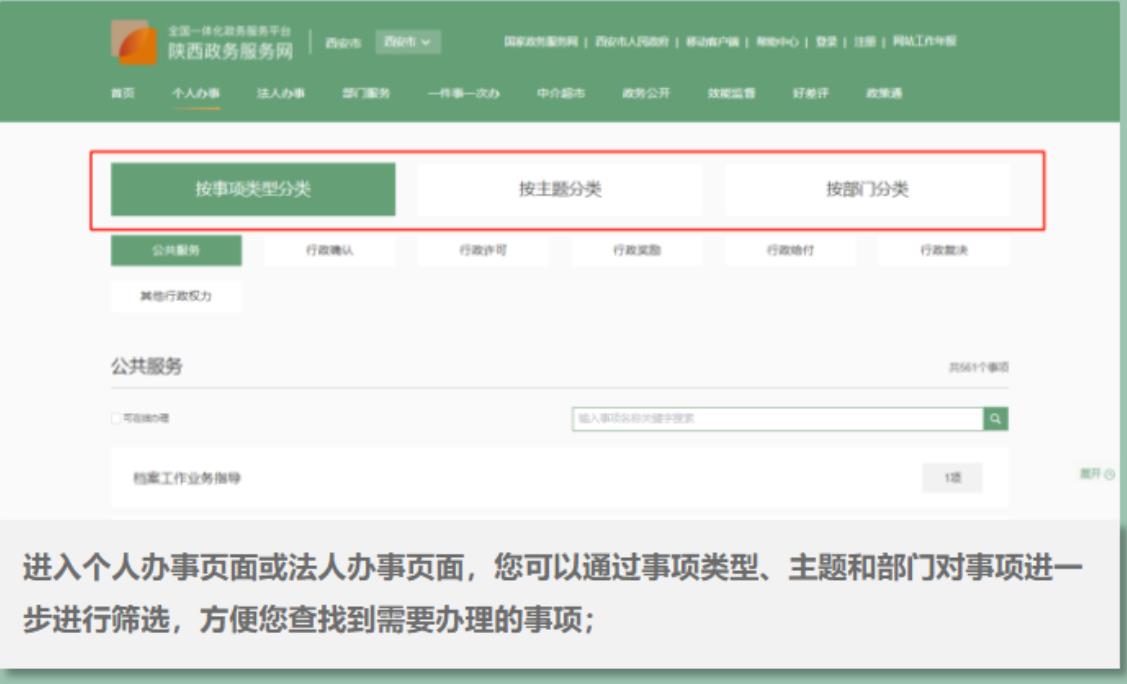
Task: Click the 移动客户端 header link
Action: point(712,42)
